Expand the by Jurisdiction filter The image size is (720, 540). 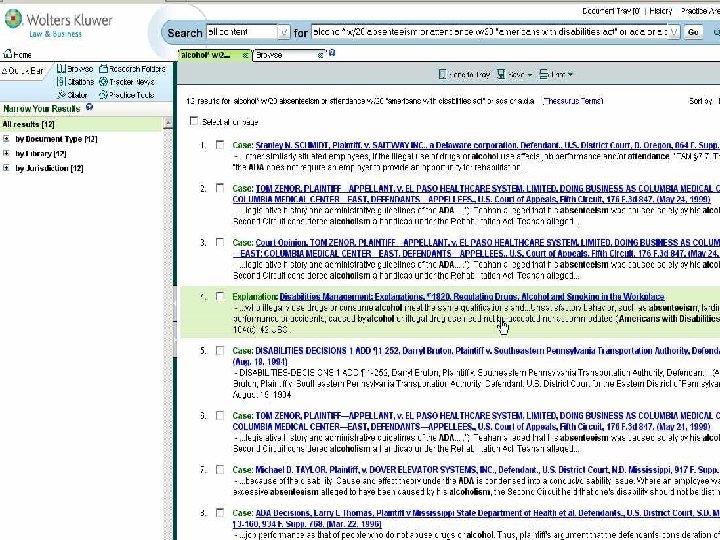(6, 168)
